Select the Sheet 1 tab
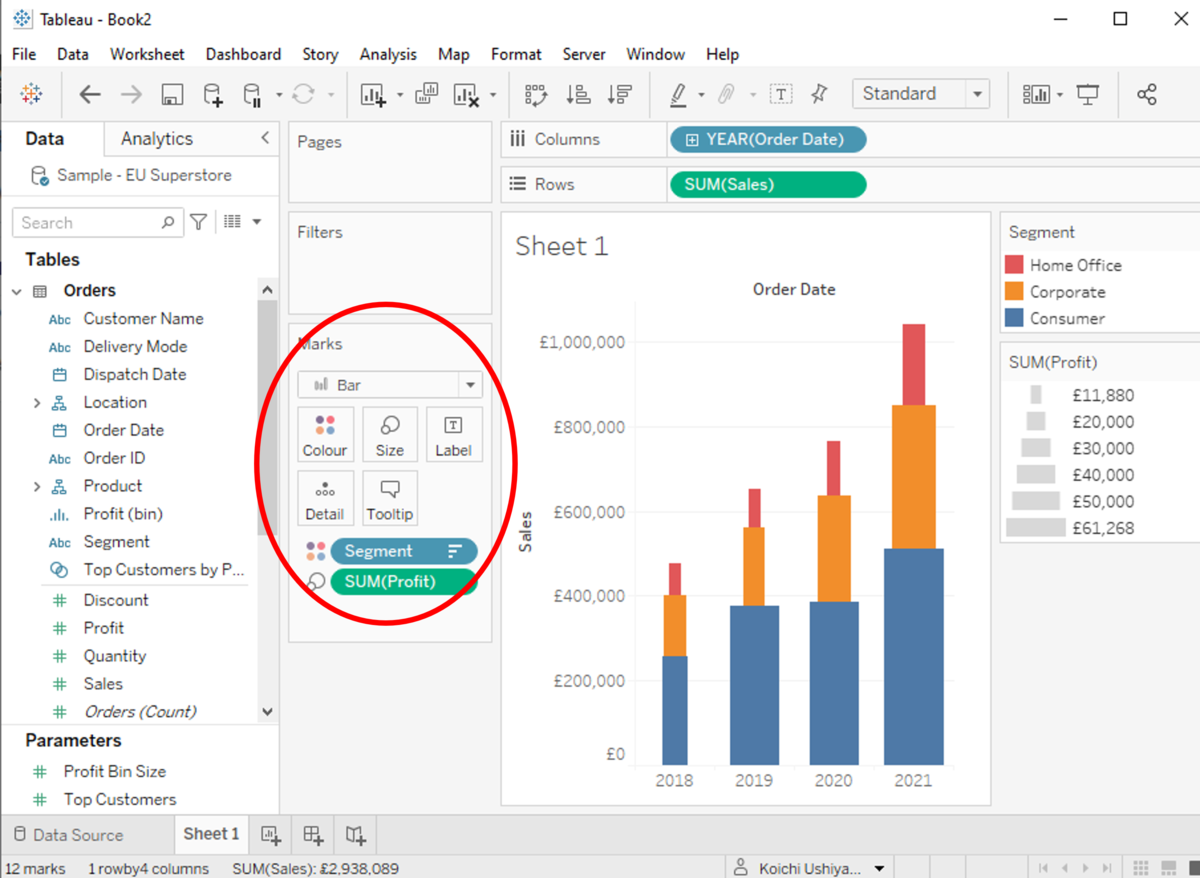 [211, 834]
